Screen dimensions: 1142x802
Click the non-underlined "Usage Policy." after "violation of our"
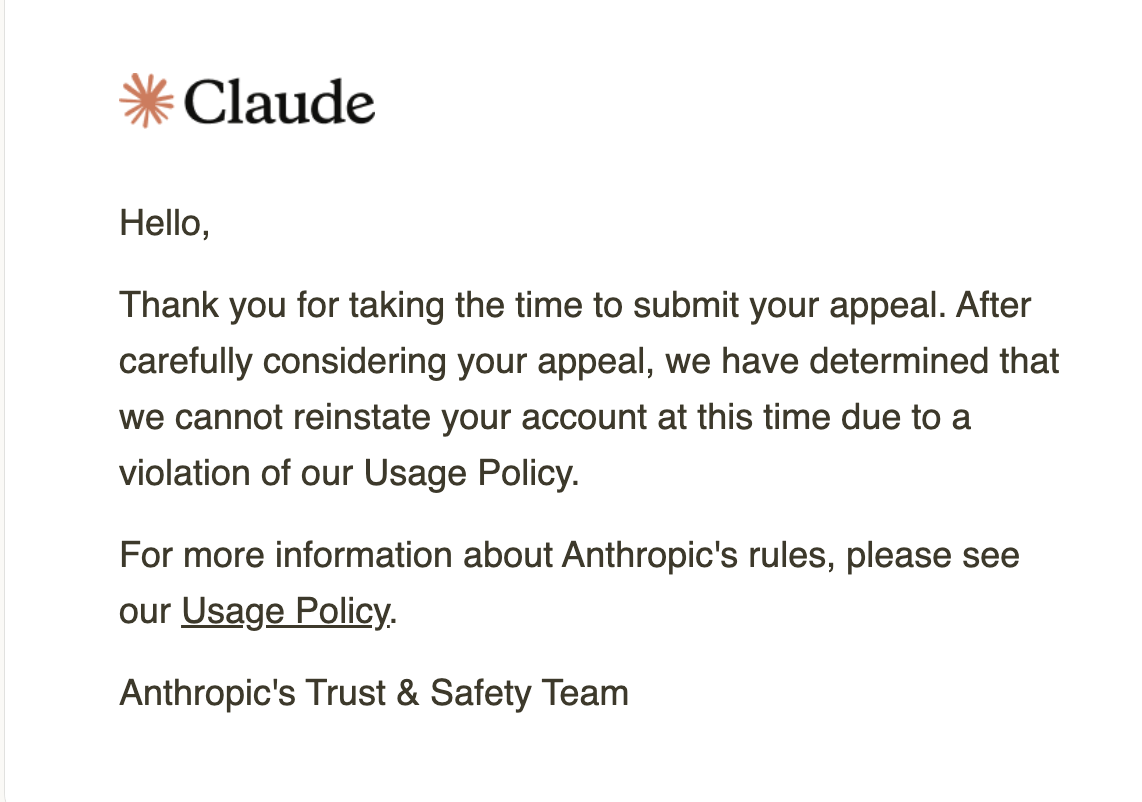pos(471,473)
